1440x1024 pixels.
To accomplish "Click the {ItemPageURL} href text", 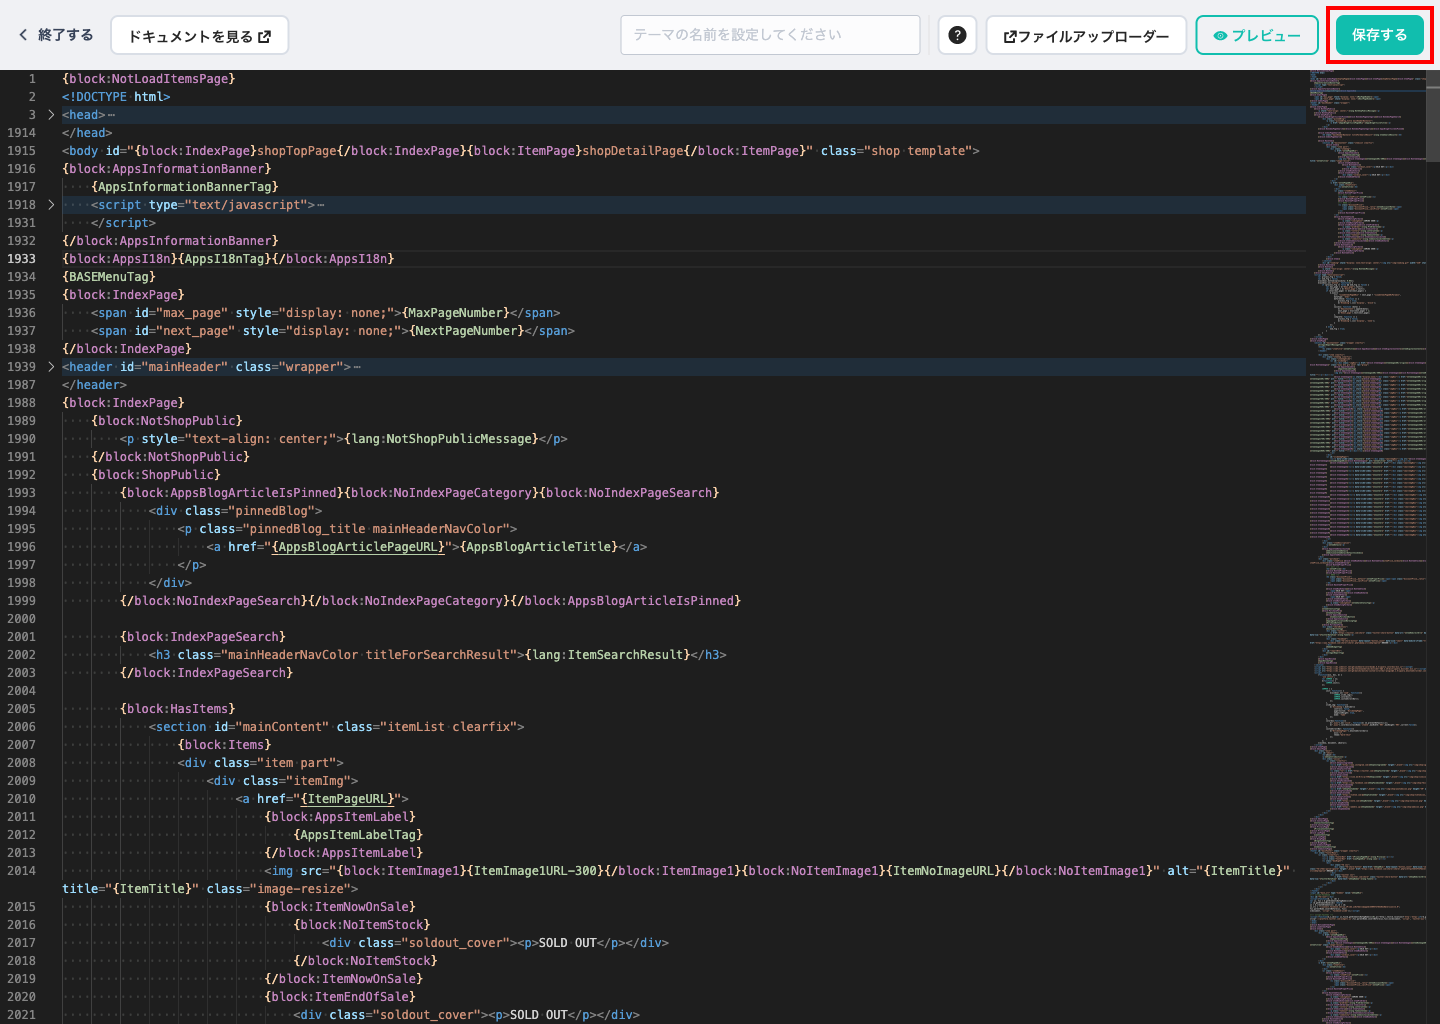I will [347, 799].
